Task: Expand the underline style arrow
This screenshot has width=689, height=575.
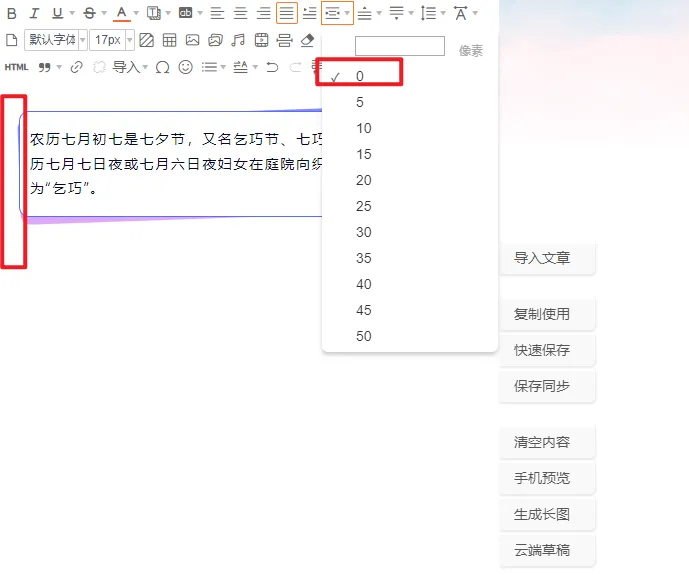Action: [72, 13]
